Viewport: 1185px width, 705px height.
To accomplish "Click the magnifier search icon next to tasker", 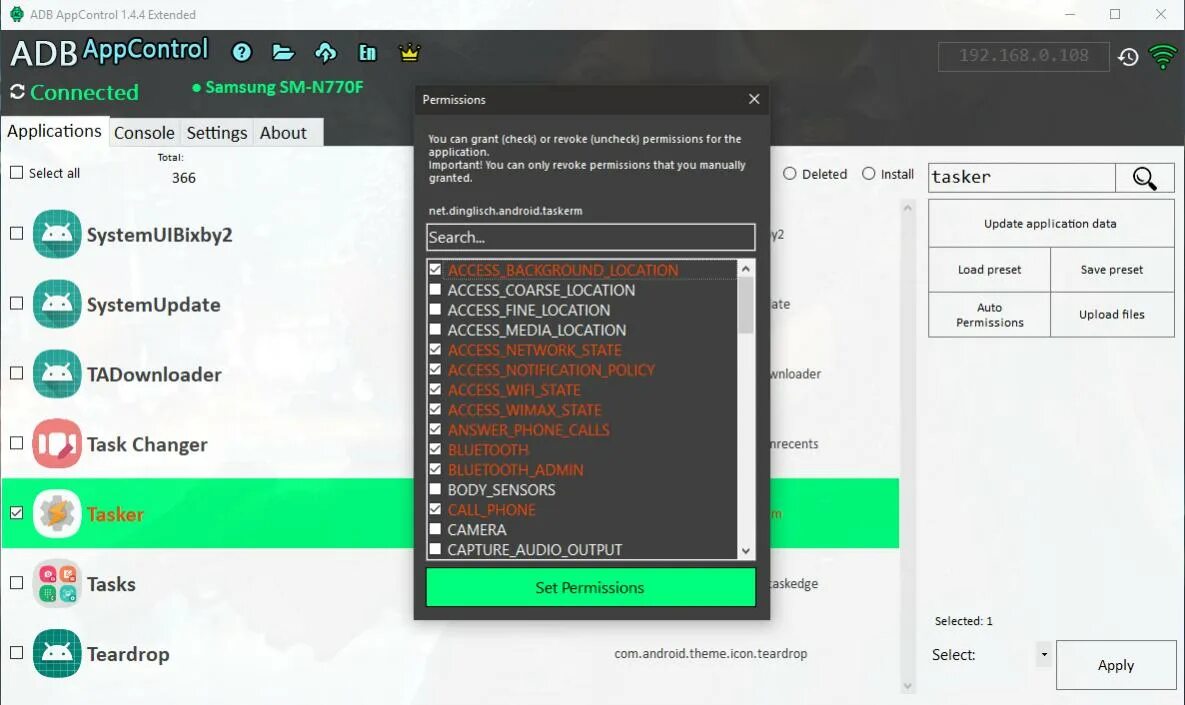I will pos(1144,178).
